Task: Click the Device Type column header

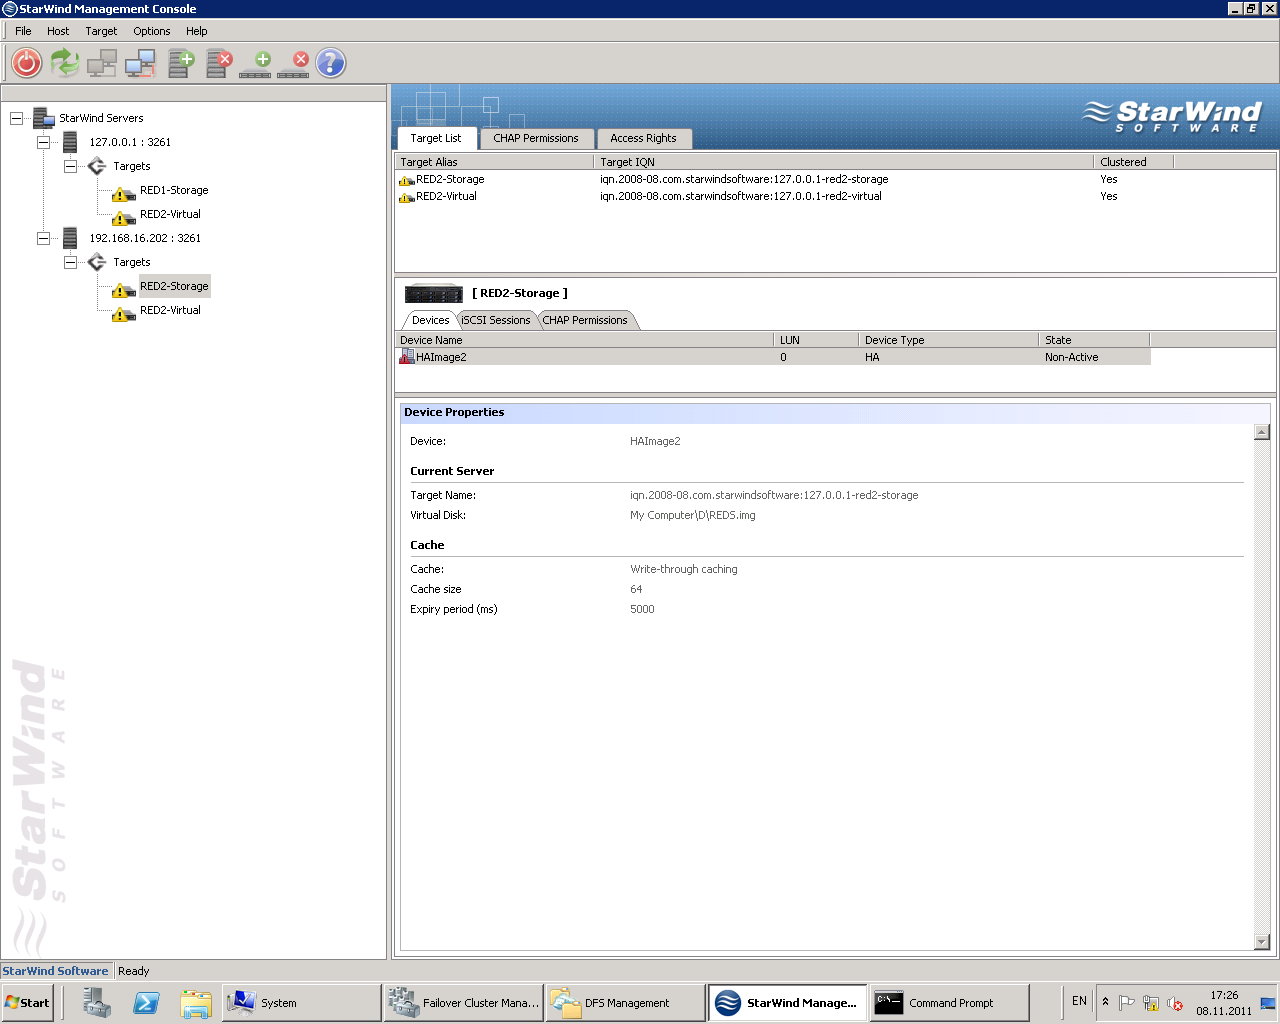Action: click(948, 340)
